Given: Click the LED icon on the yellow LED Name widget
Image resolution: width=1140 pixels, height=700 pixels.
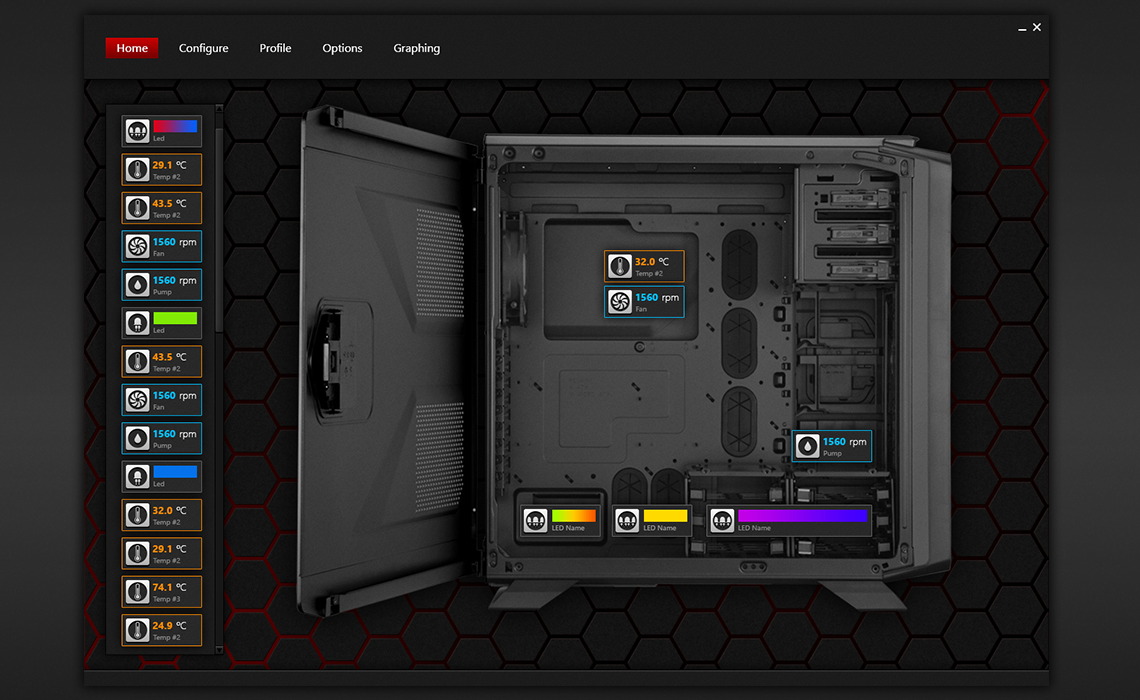Looking at the screenshot, I should (627, 520).
